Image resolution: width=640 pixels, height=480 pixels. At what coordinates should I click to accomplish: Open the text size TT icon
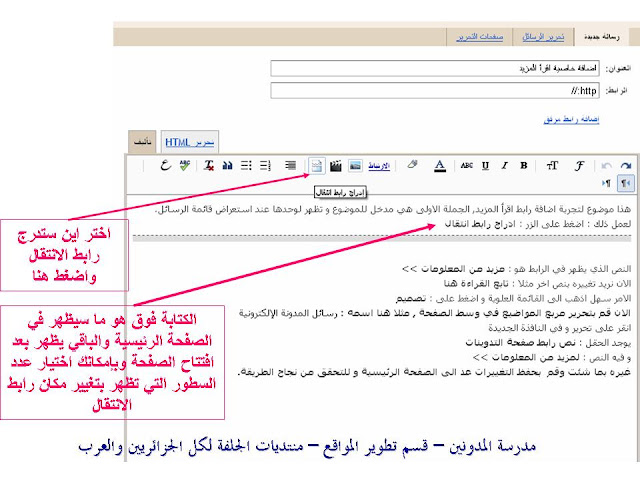click(x=552, y=166)
